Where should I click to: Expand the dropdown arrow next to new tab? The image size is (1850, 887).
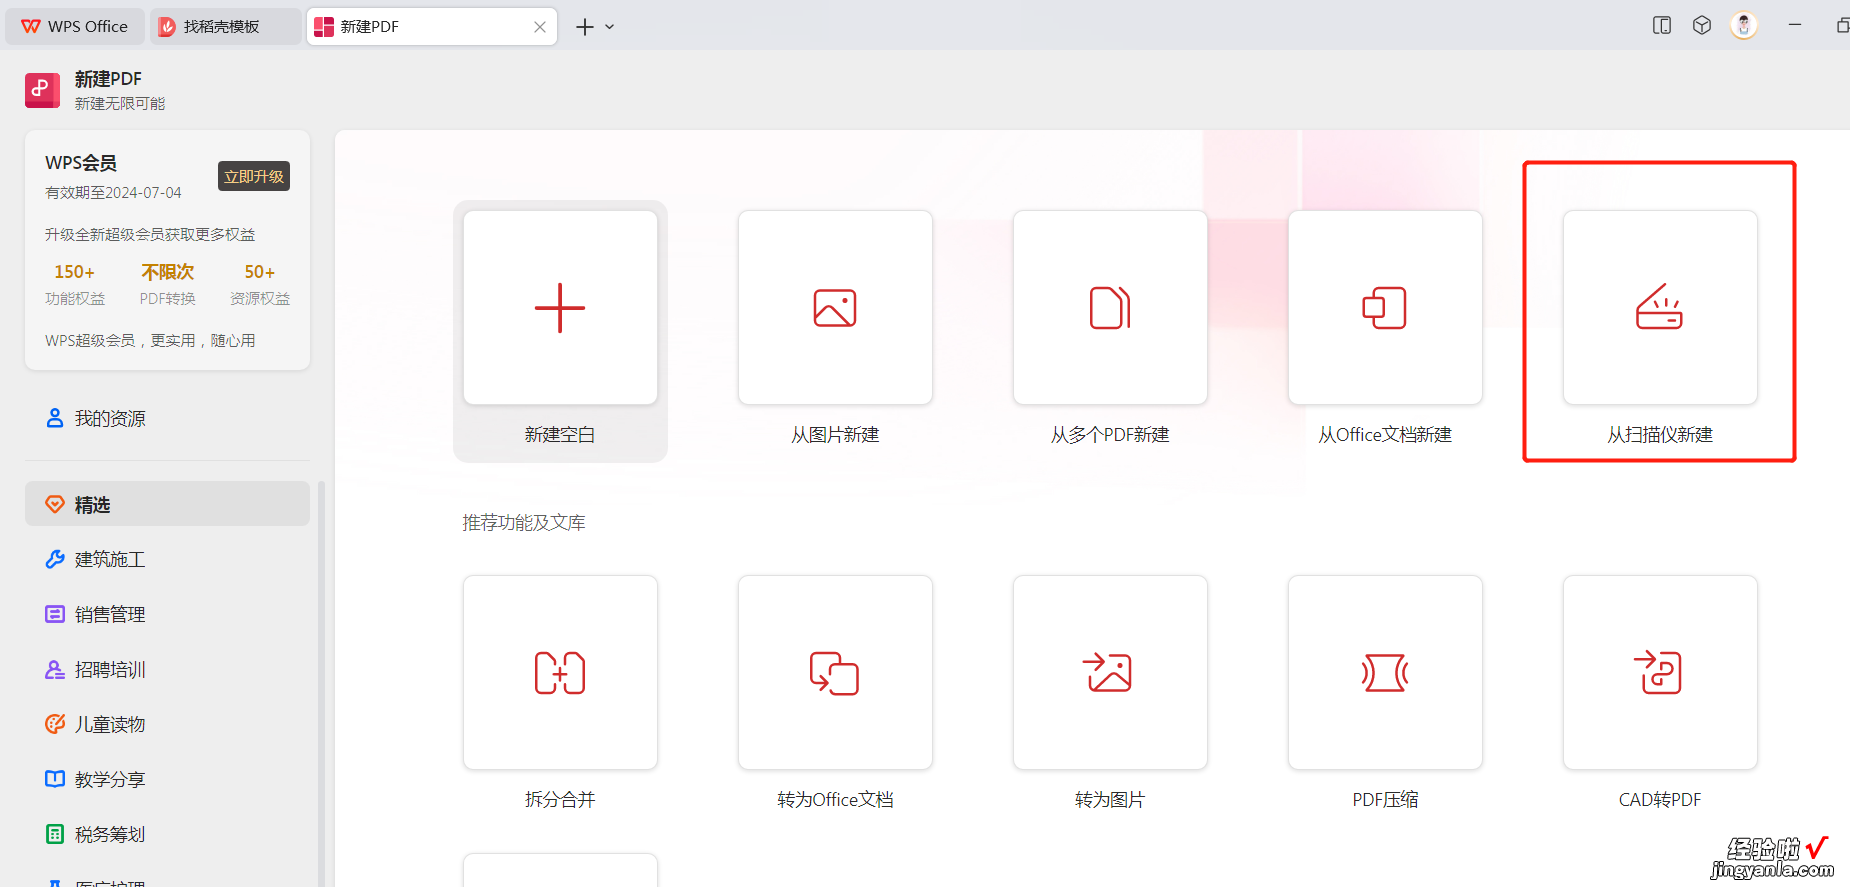pyautogui.click(x=610, y=27)
